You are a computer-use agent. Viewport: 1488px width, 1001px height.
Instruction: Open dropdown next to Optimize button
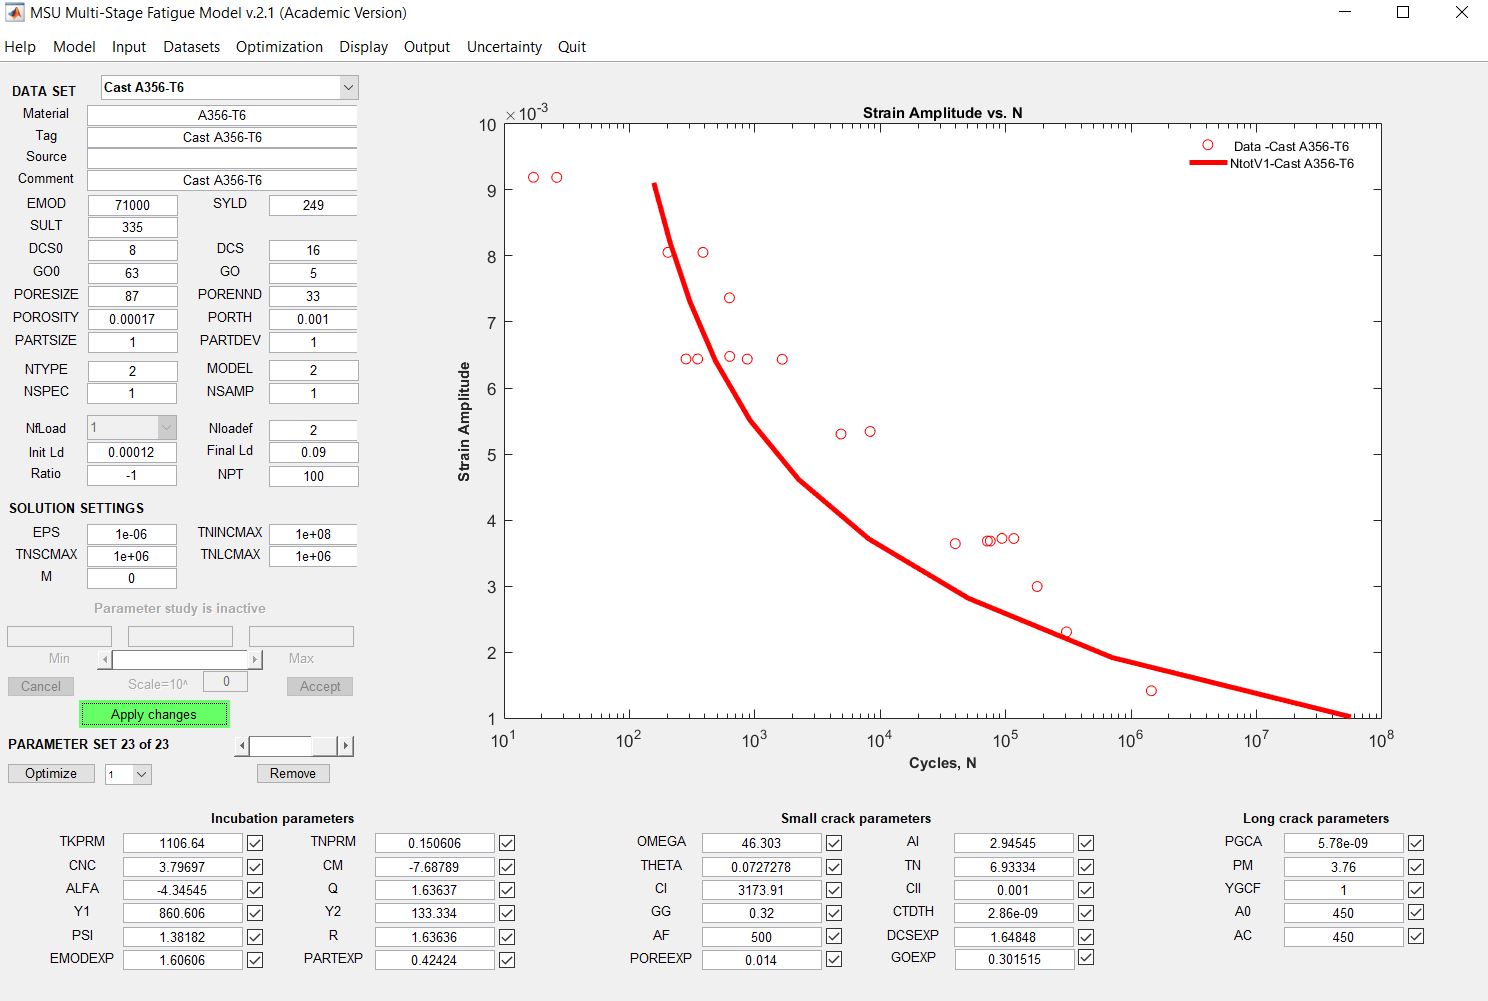pos(141,774)
